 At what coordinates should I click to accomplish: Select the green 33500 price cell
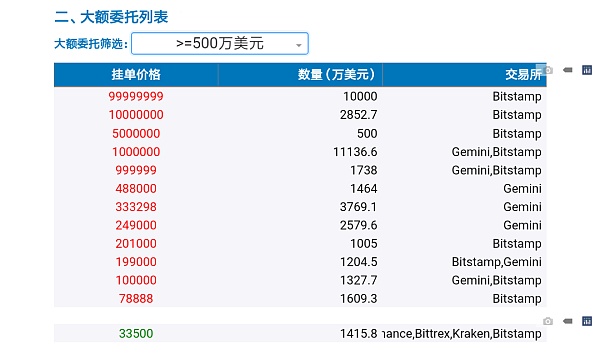click(x=136, y=334)
